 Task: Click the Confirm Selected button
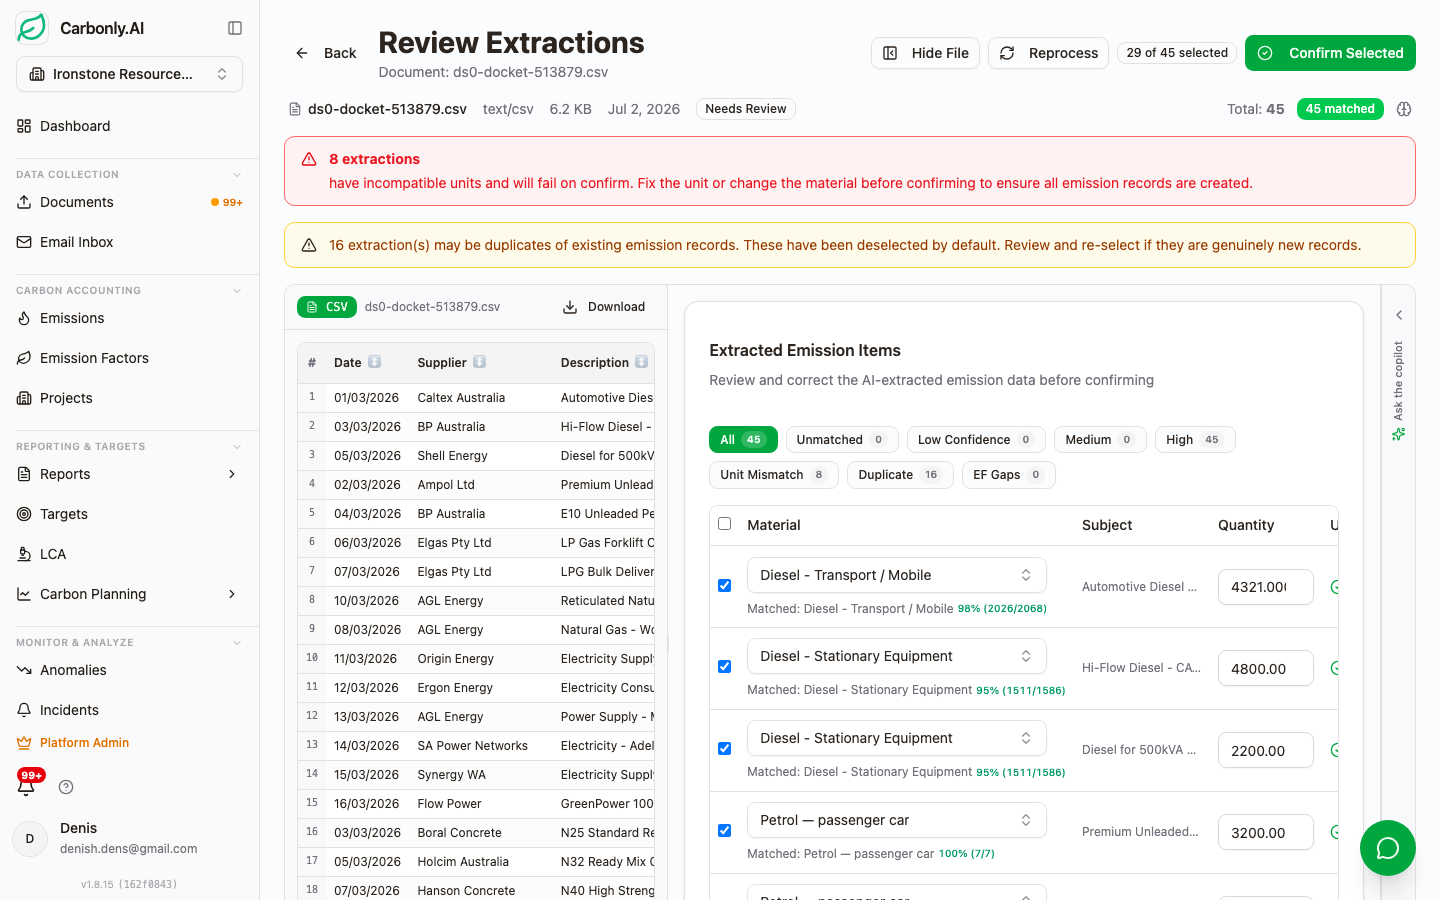tap(1330, 53)
